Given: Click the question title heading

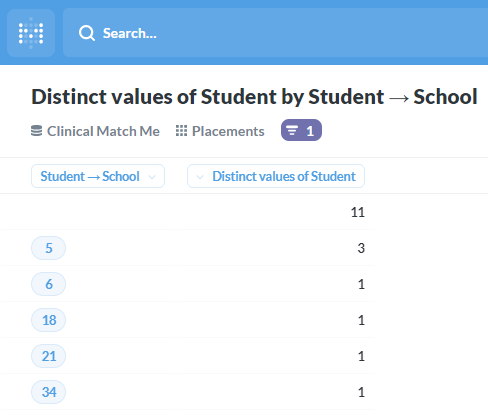Looking at the screenshot, I should point(254,97).
